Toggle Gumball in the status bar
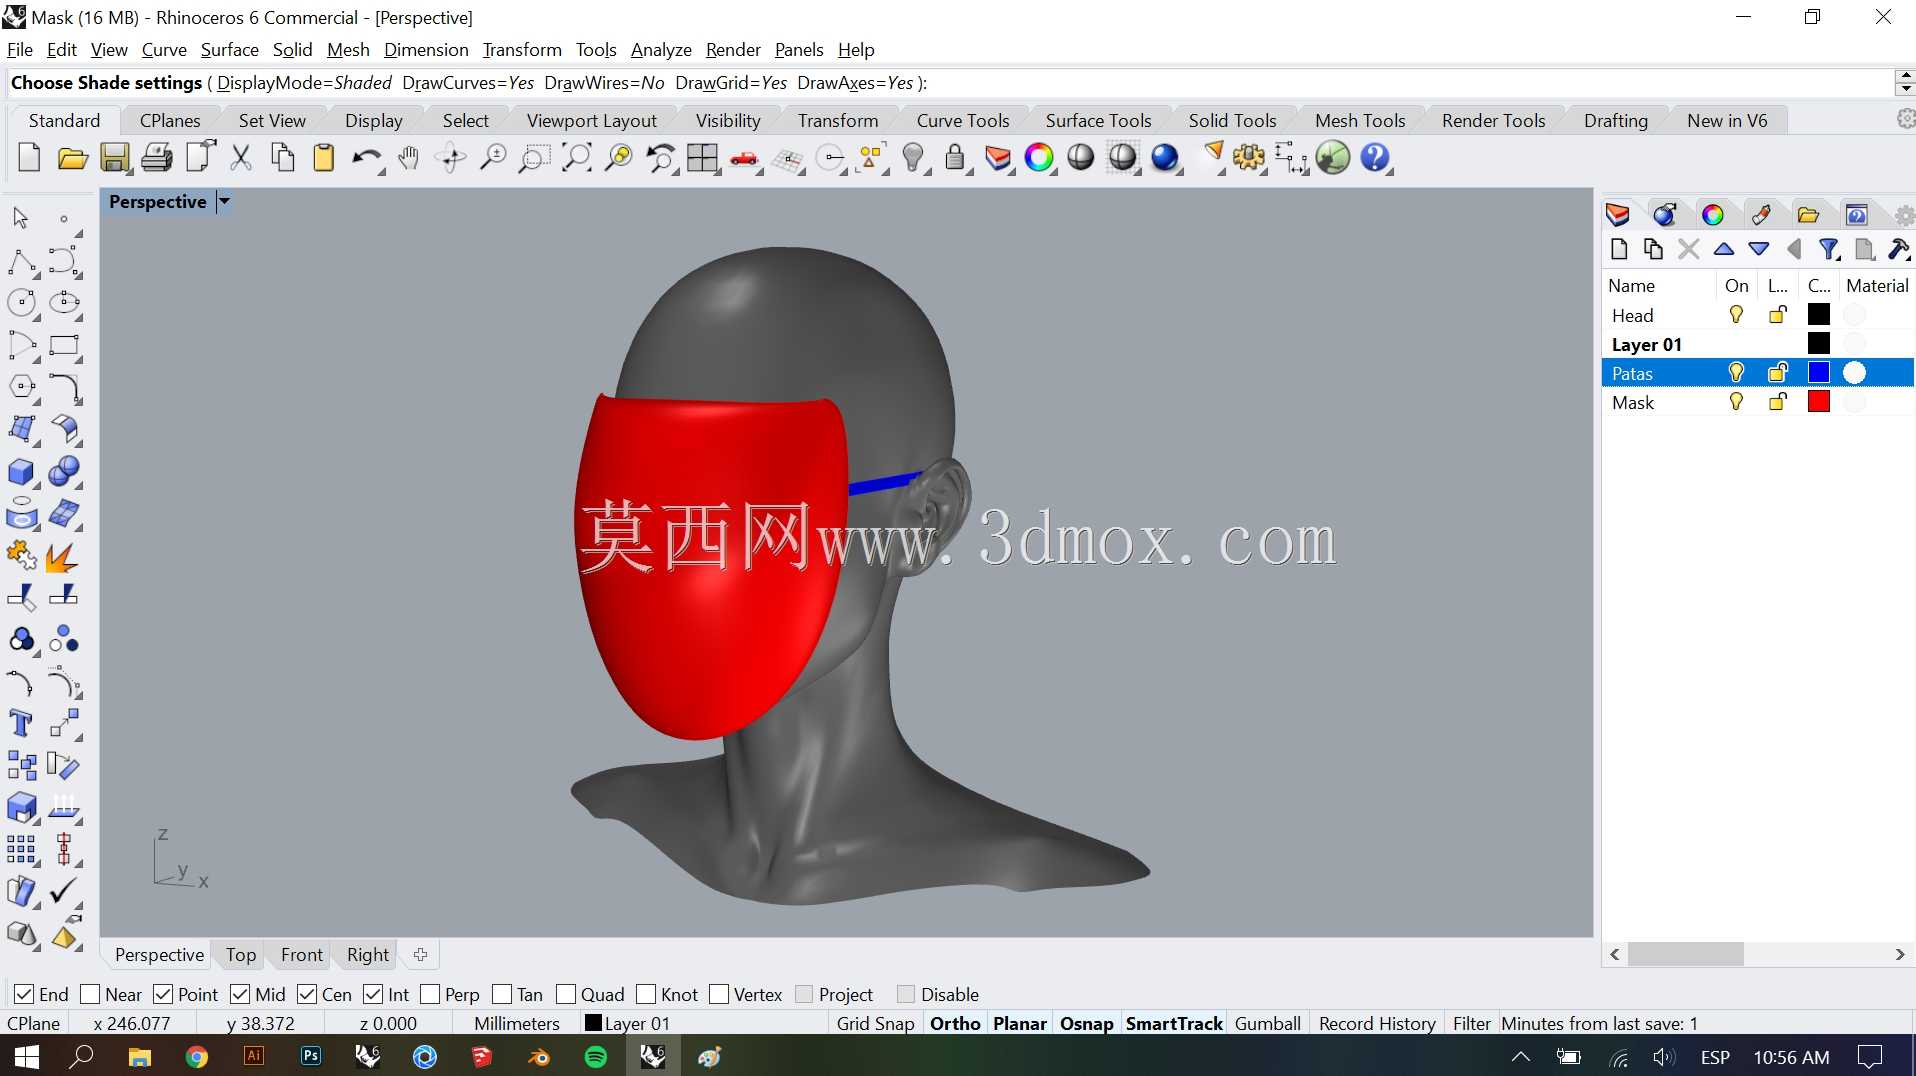The height and width of the screenshot is (1076, 1916). pyautogui.click(x=1267, y=1023)
